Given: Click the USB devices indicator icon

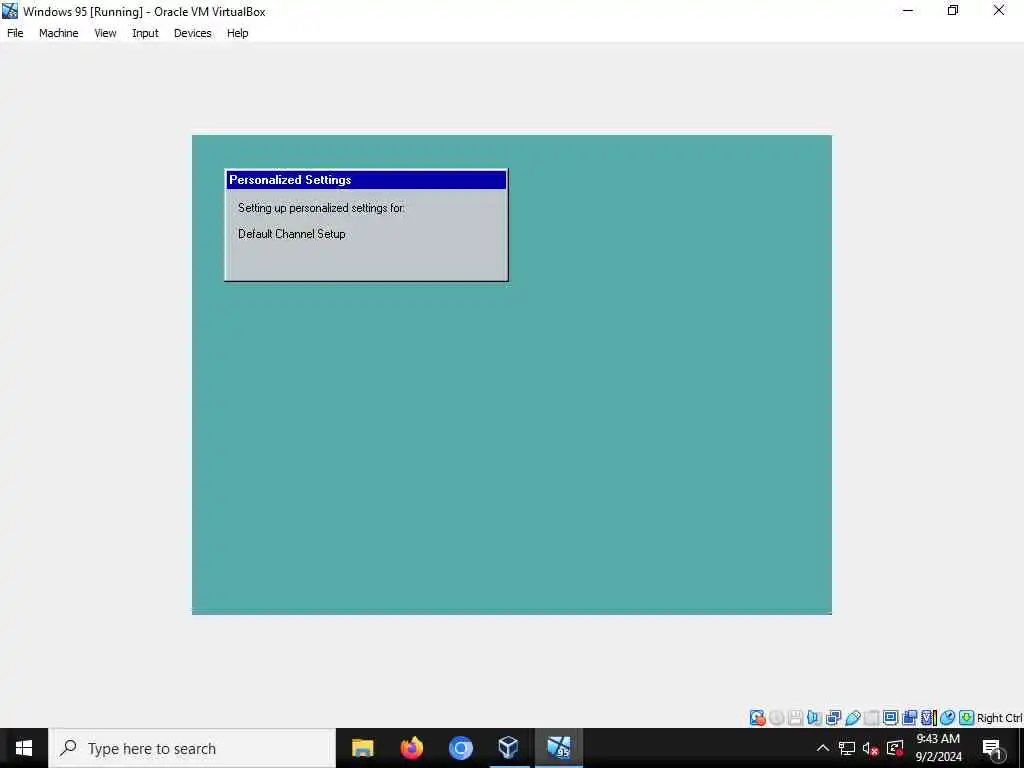Looking at the screenshot, I should pyautogui.click(x=852, y=718).
